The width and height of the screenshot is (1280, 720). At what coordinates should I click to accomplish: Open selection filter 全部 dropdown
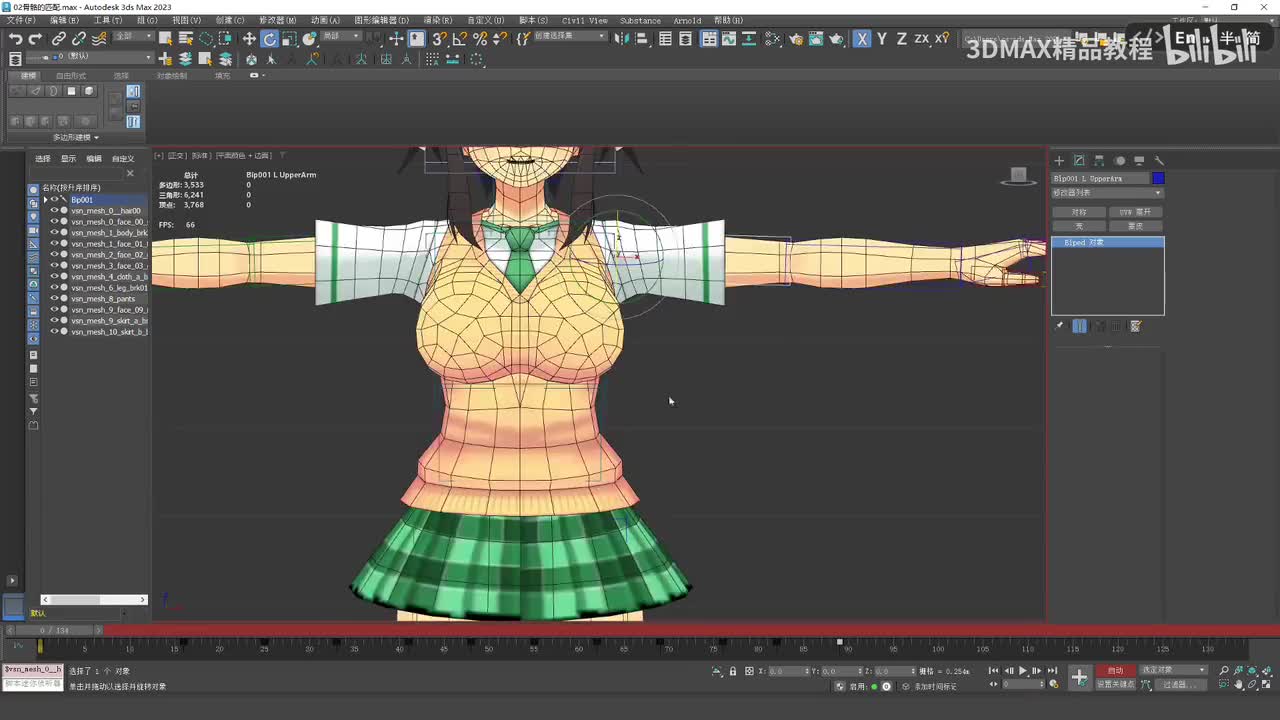pos(133,37)
